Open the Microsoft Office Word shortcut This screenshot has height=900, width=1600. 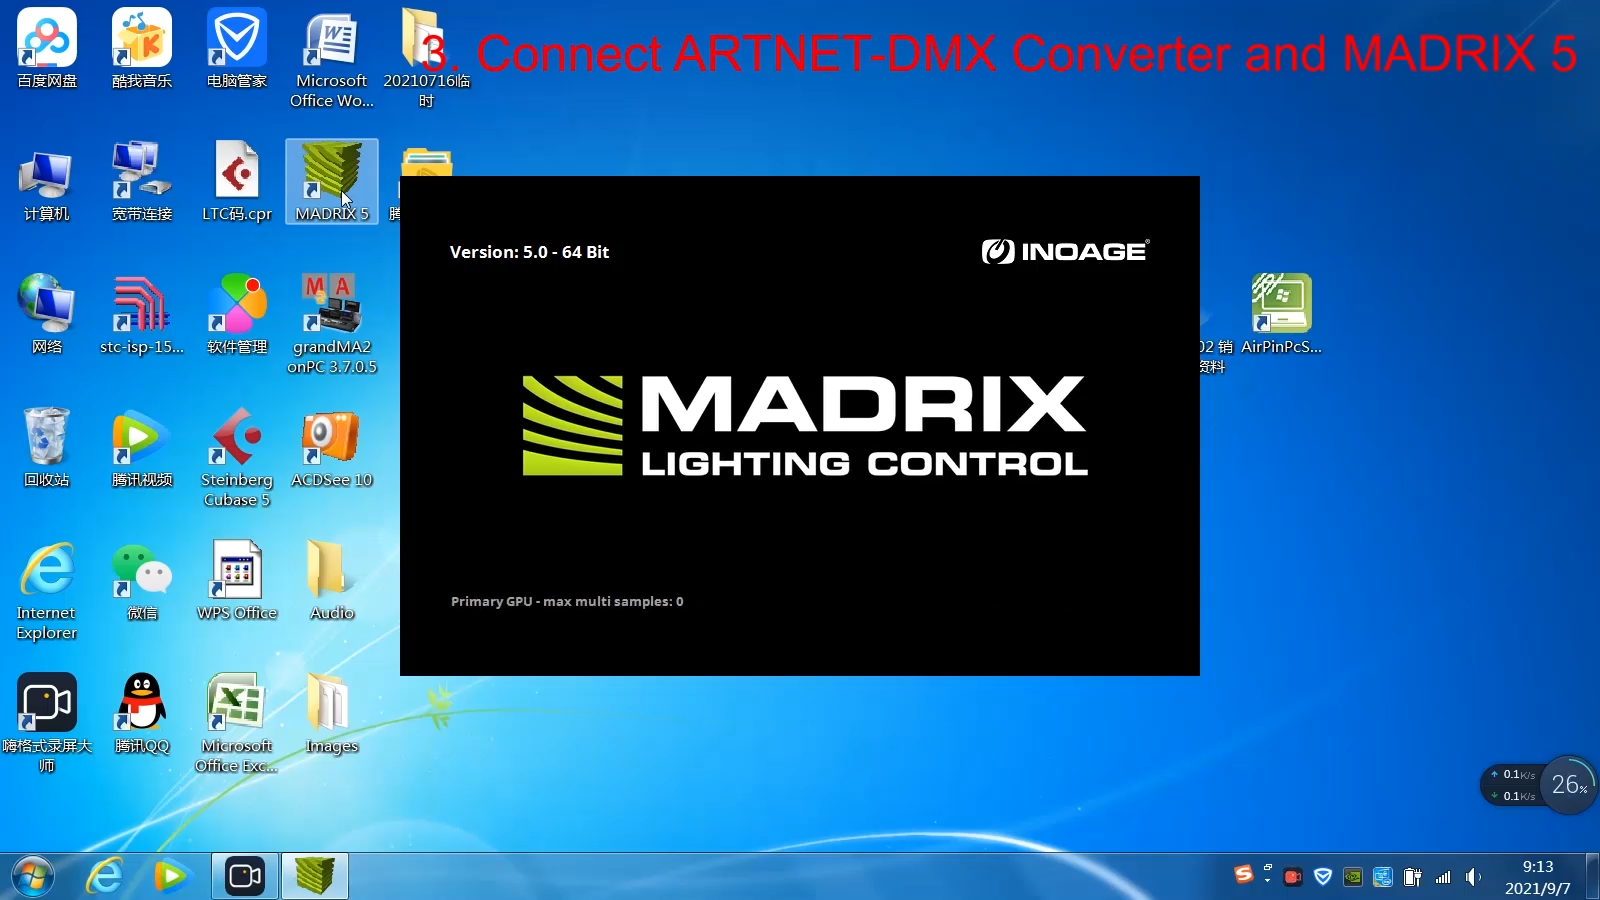click(x=332, y=58)
